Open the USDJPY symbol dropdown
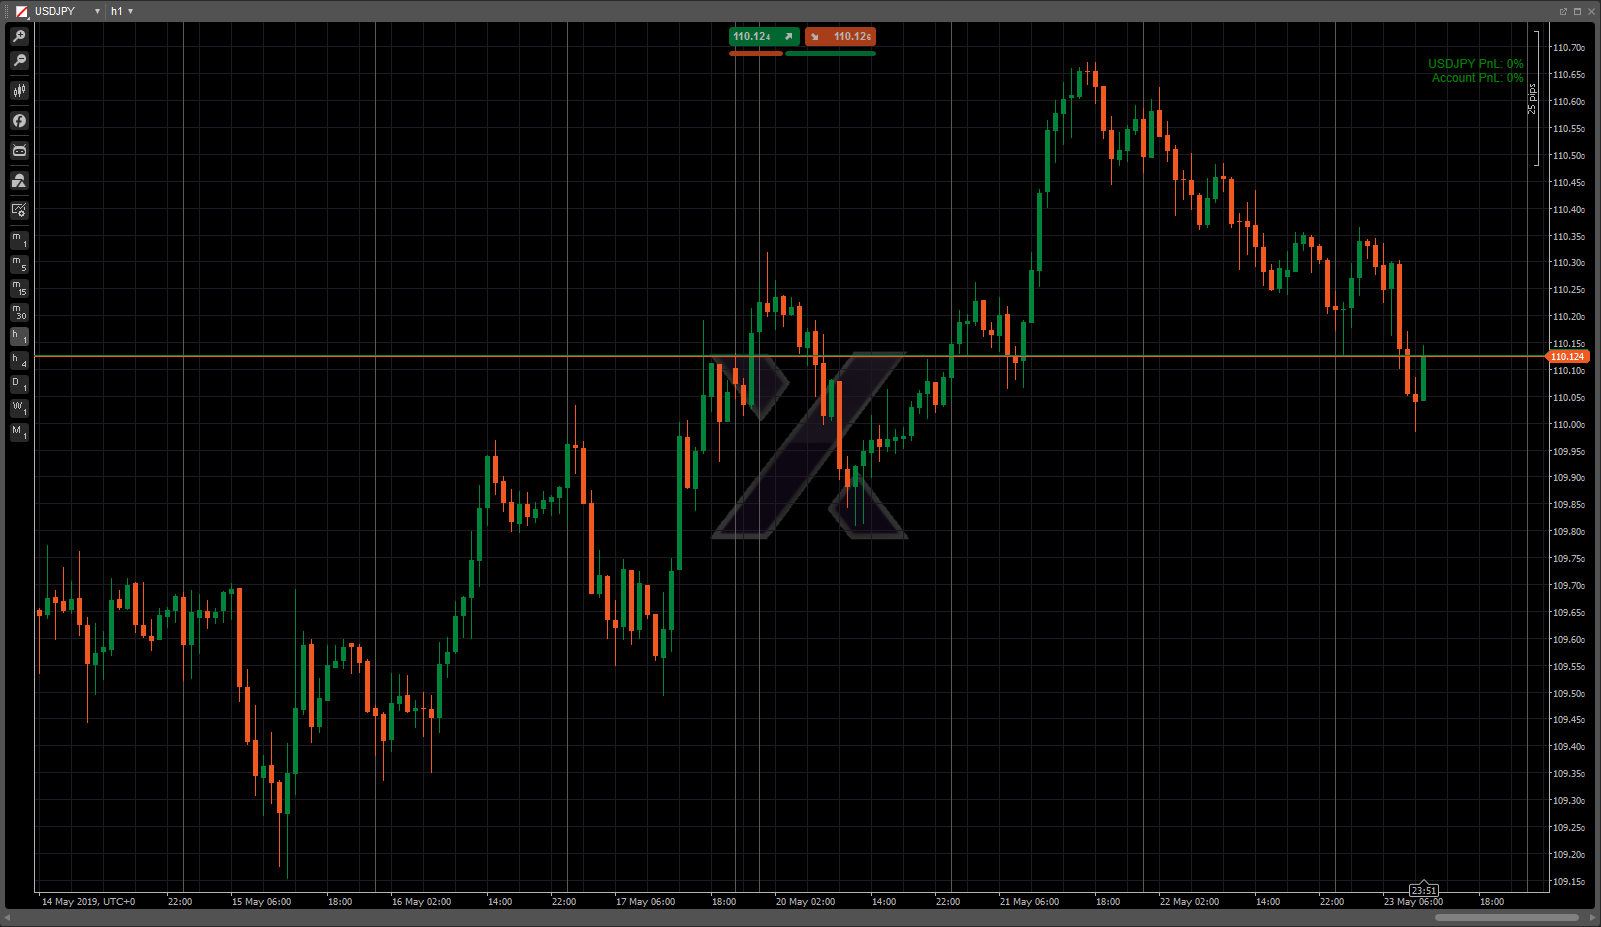This screenshot has height=927, width=1601. tap(97, 12)
